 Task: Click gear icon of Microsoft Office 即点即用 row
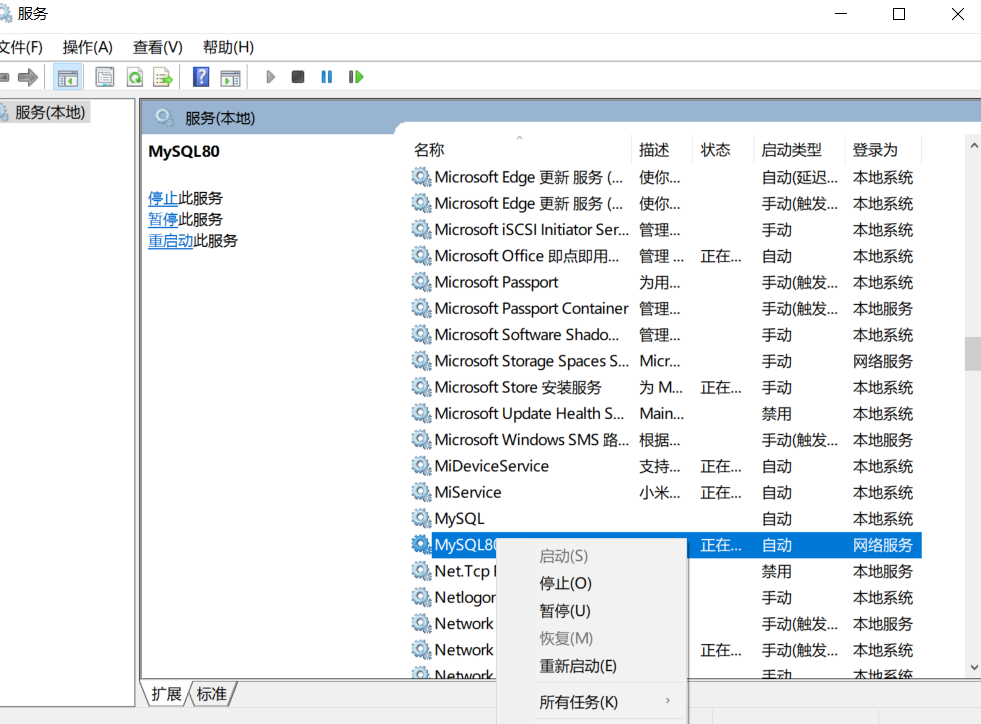coord(421,256)
